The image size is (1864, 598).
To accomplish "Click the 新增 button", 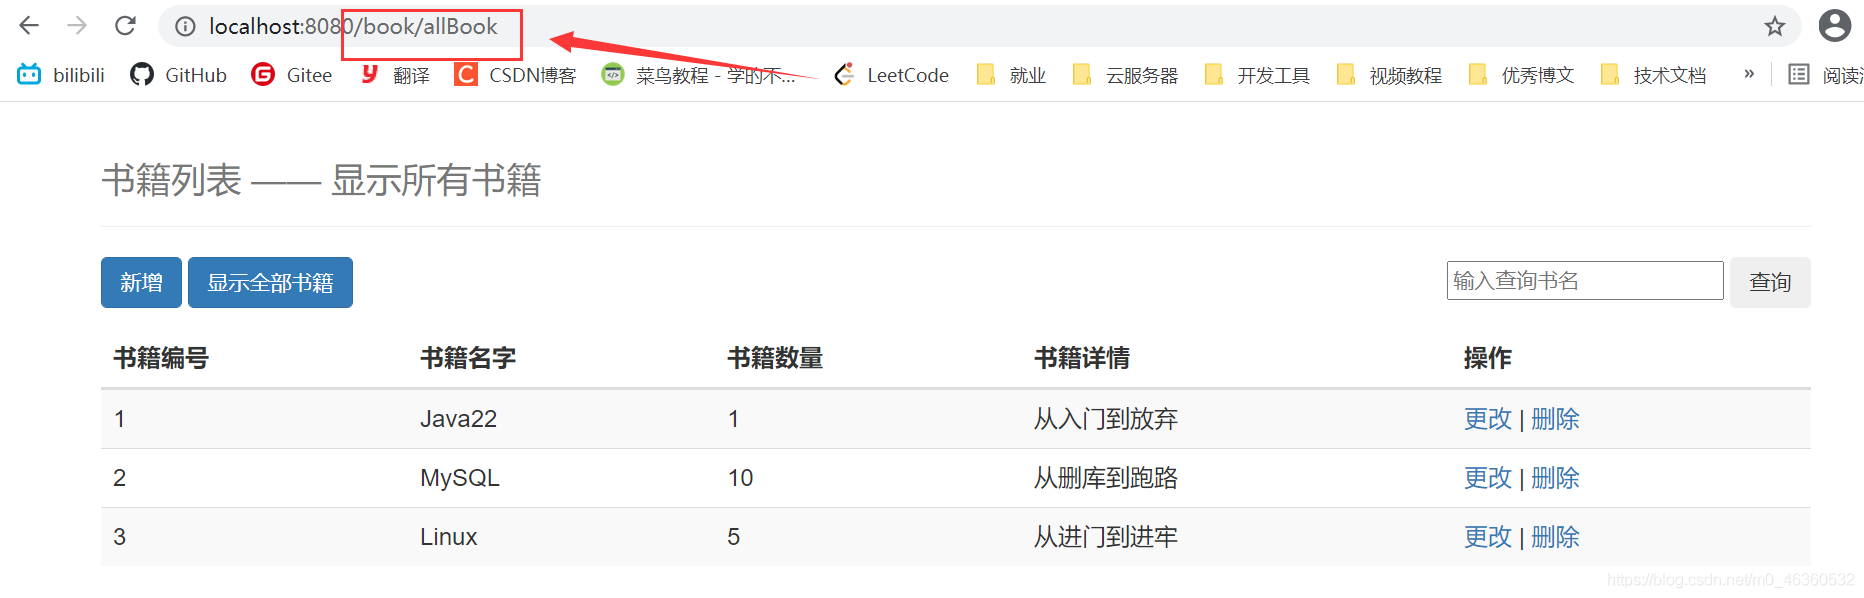I will (141, 282).
